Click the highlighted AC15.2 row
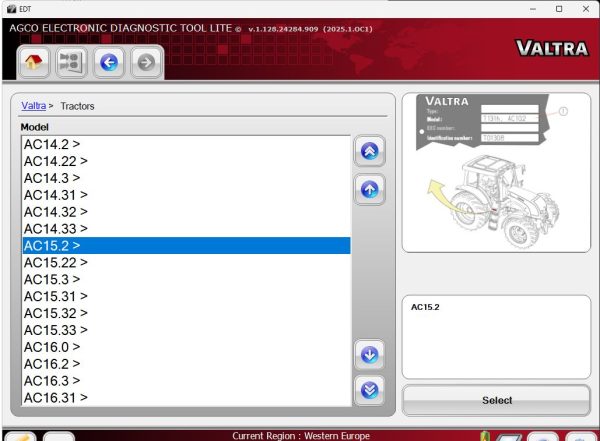This screenshot has height=441, width=600. [186, 245]
